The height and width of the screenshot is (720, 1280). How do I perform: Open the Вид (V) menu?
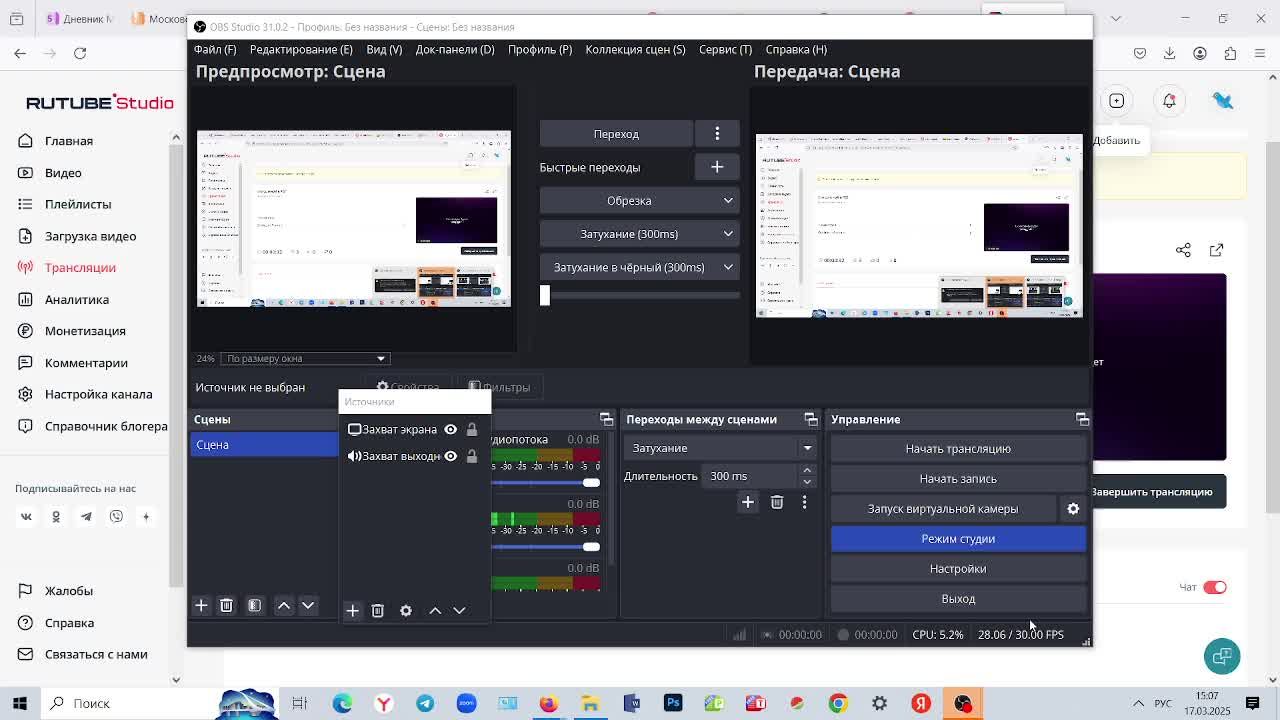384,49
